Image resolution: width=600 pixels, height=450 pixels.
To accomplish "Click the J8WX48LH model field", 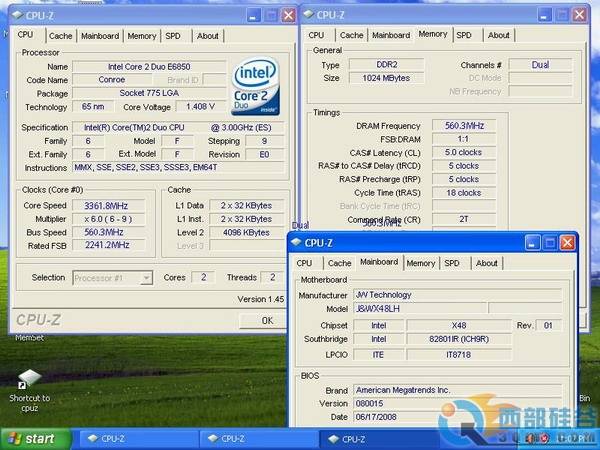I will click(x=420, y=308).
